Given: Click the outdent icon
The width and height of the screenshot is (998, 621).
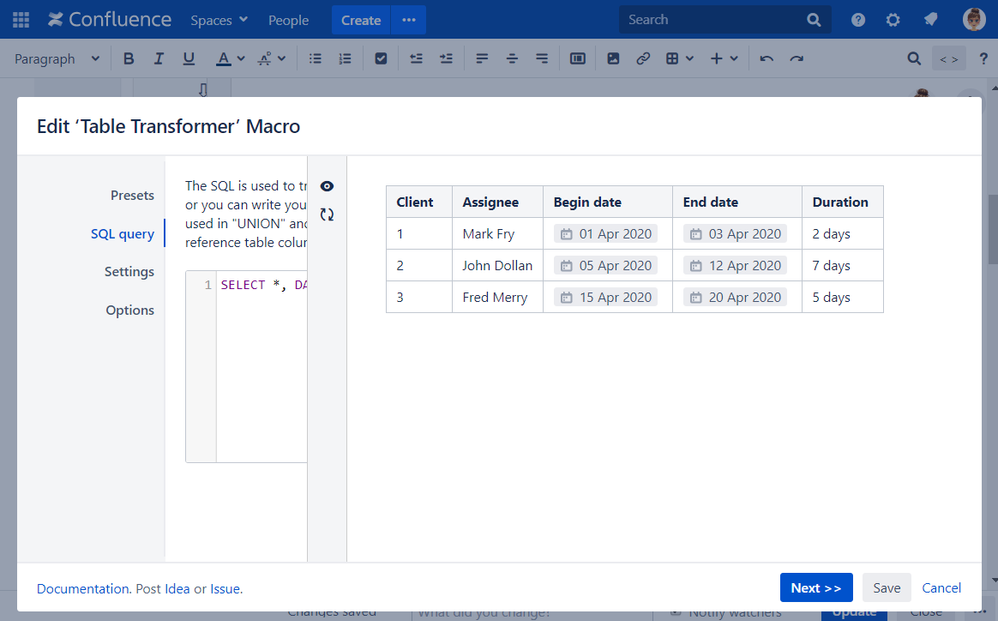Looking at the screenshot, I should pos(416,59).
